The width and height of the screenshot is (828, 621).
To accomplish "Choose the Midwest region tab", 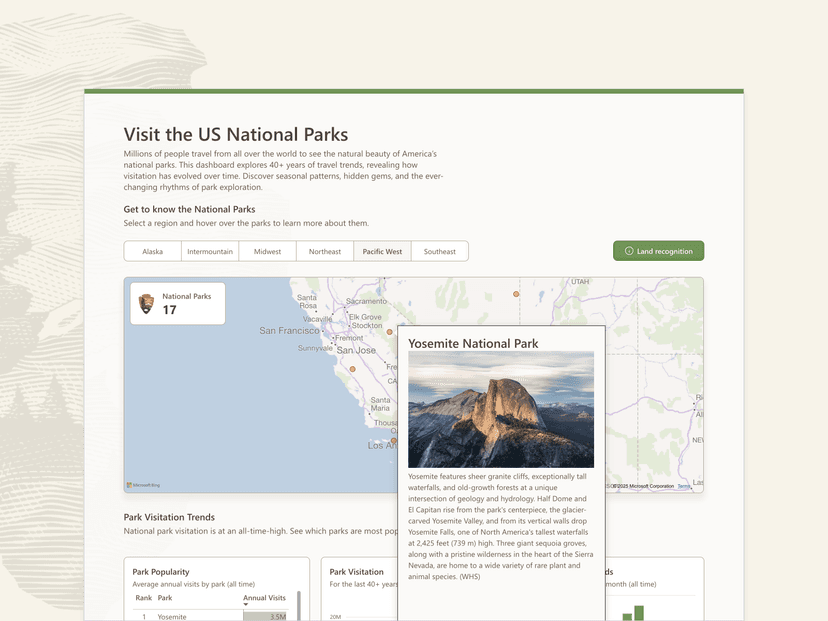I will (267, 251).
